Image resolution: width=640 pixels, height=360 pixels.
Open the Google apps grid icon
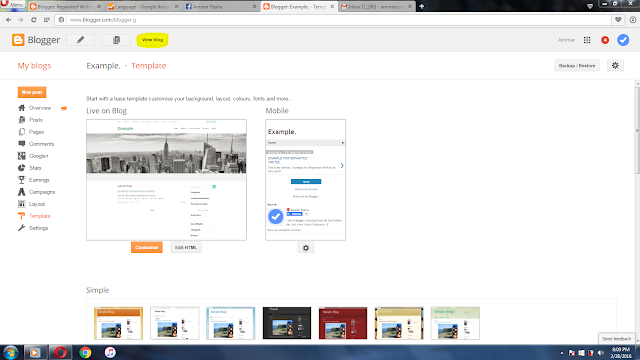point(587,40)
